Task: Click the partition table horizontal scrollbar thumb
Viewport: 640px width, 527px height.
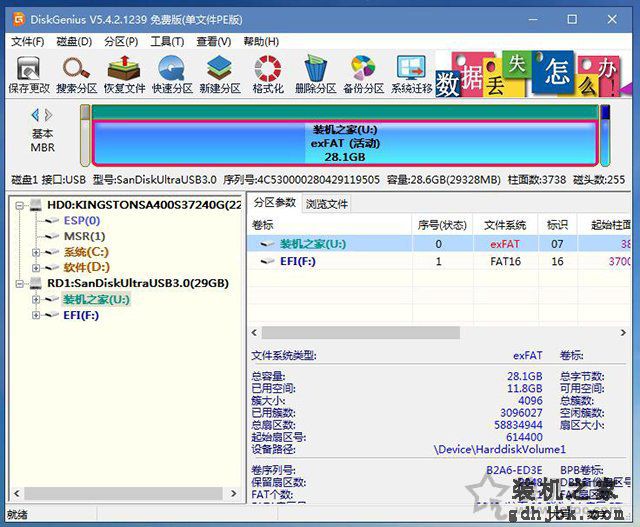Action: [361, 333]
